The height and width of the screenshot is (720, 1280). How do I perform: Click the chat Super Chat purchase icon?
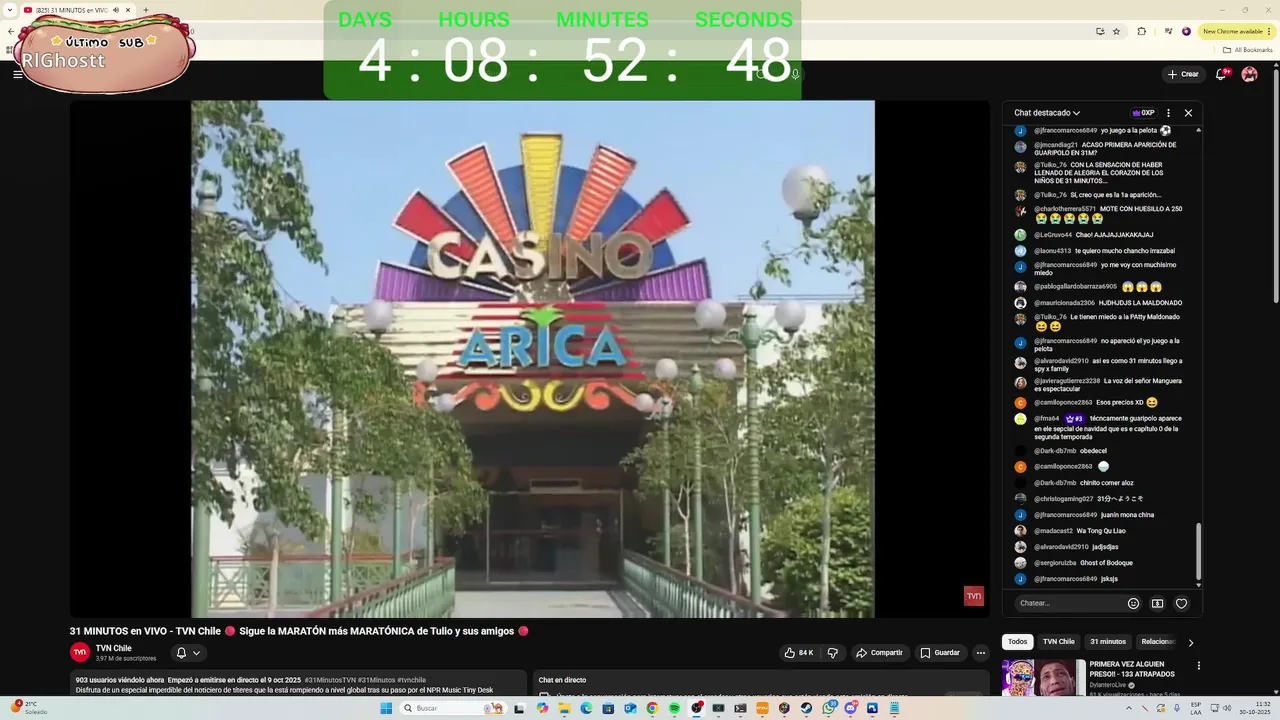click(1157, 603)
